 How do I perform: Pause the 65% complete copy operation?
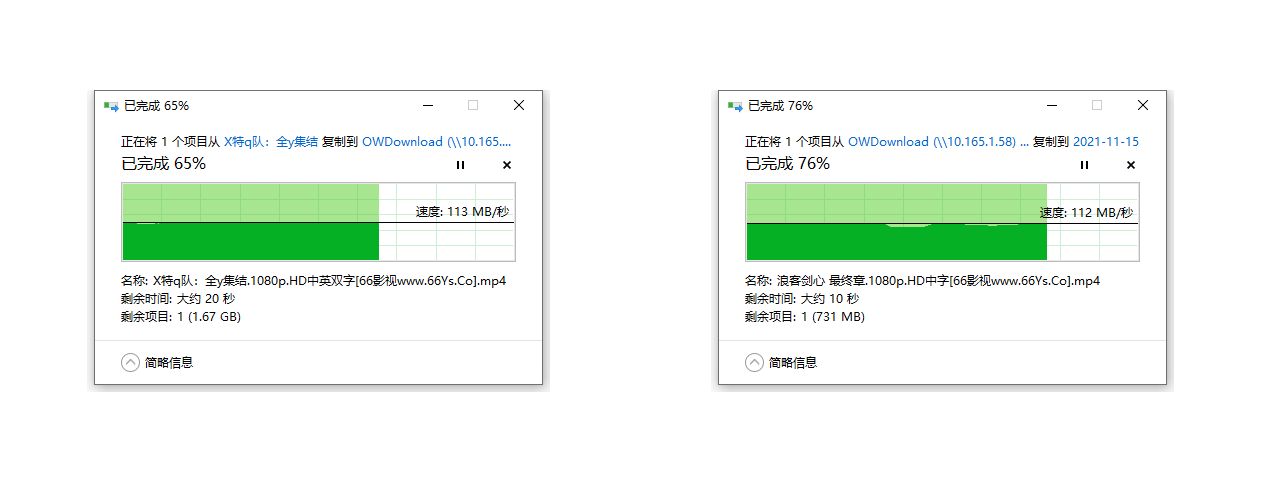coord(460,165)
